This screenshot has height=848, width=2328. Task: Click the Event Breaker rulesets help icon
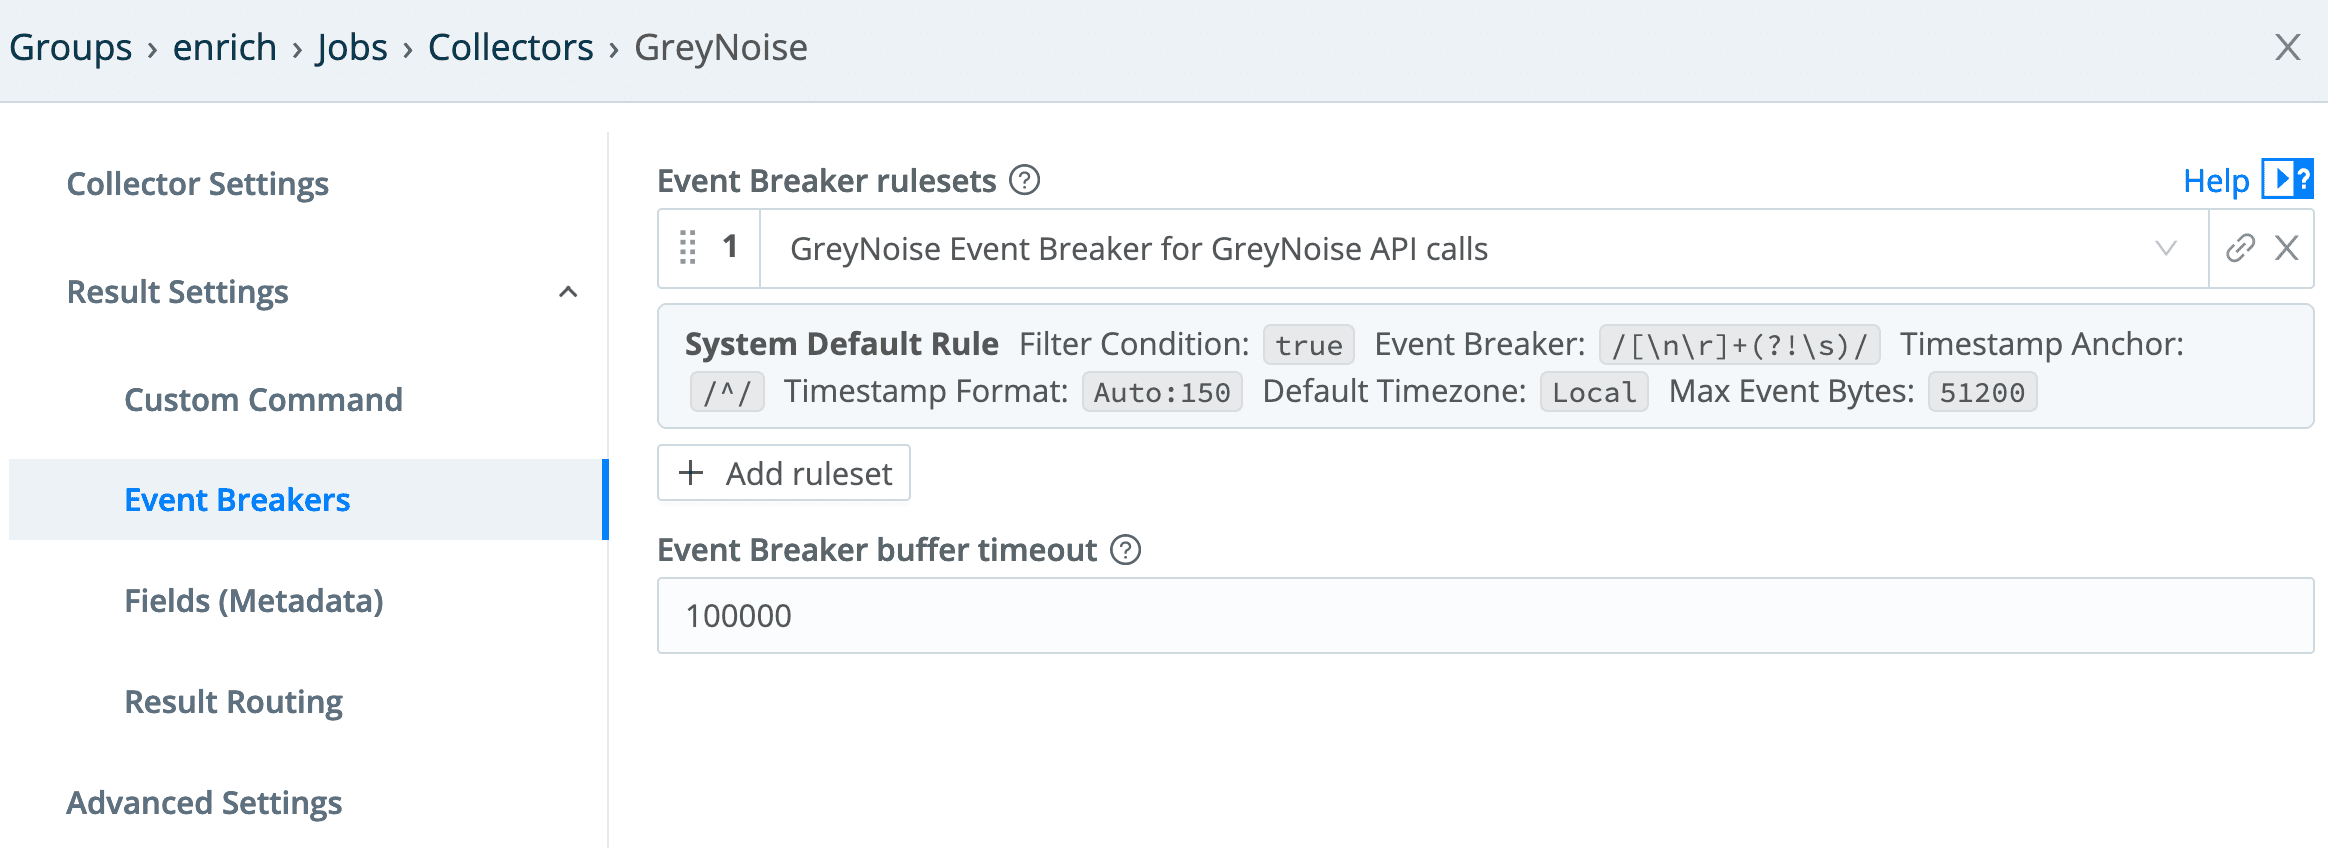1024,181
